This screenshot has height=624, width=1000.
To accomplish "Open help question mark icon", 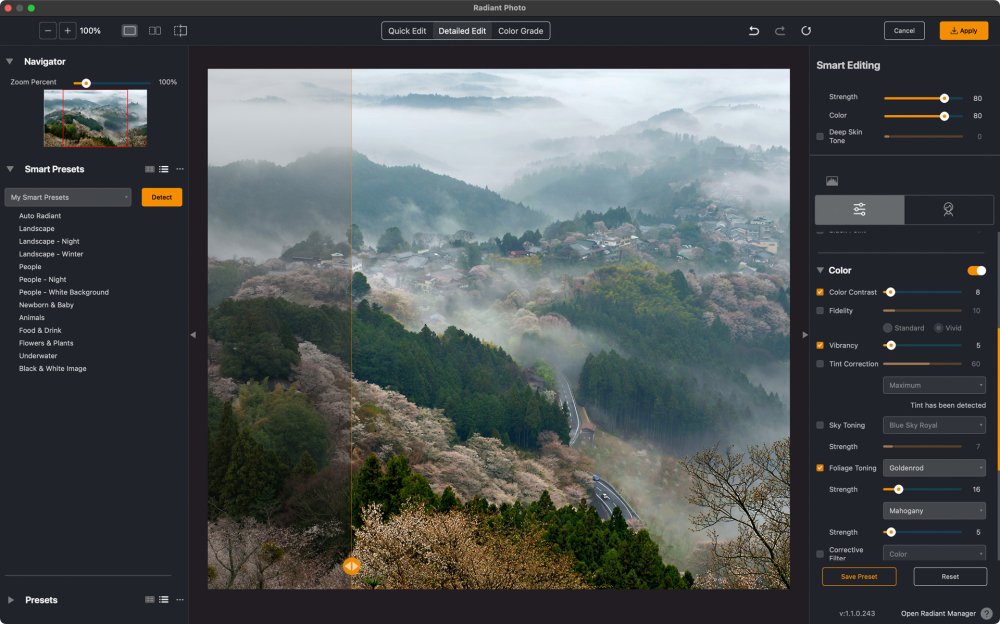I will [x=987, y=613].
